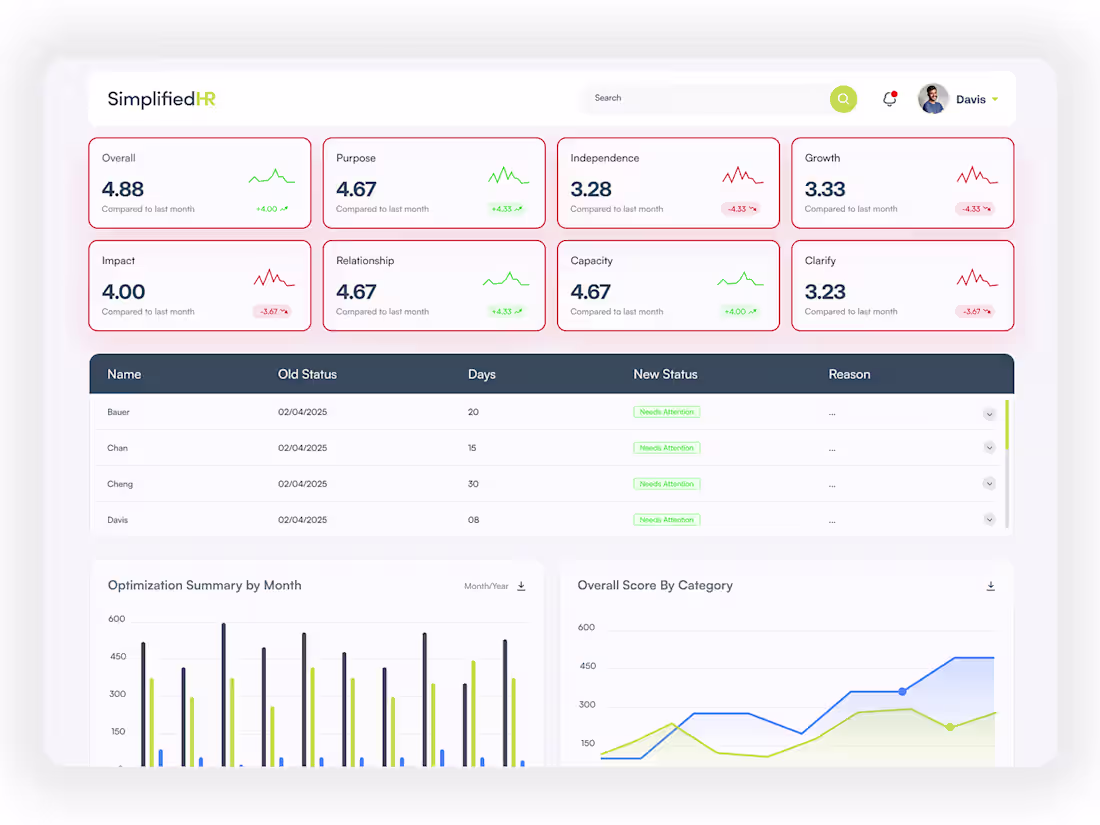Screen dimensions: 1100x825
Task: Click Needs Attention tag in Davis row
Action: (666, 520)
